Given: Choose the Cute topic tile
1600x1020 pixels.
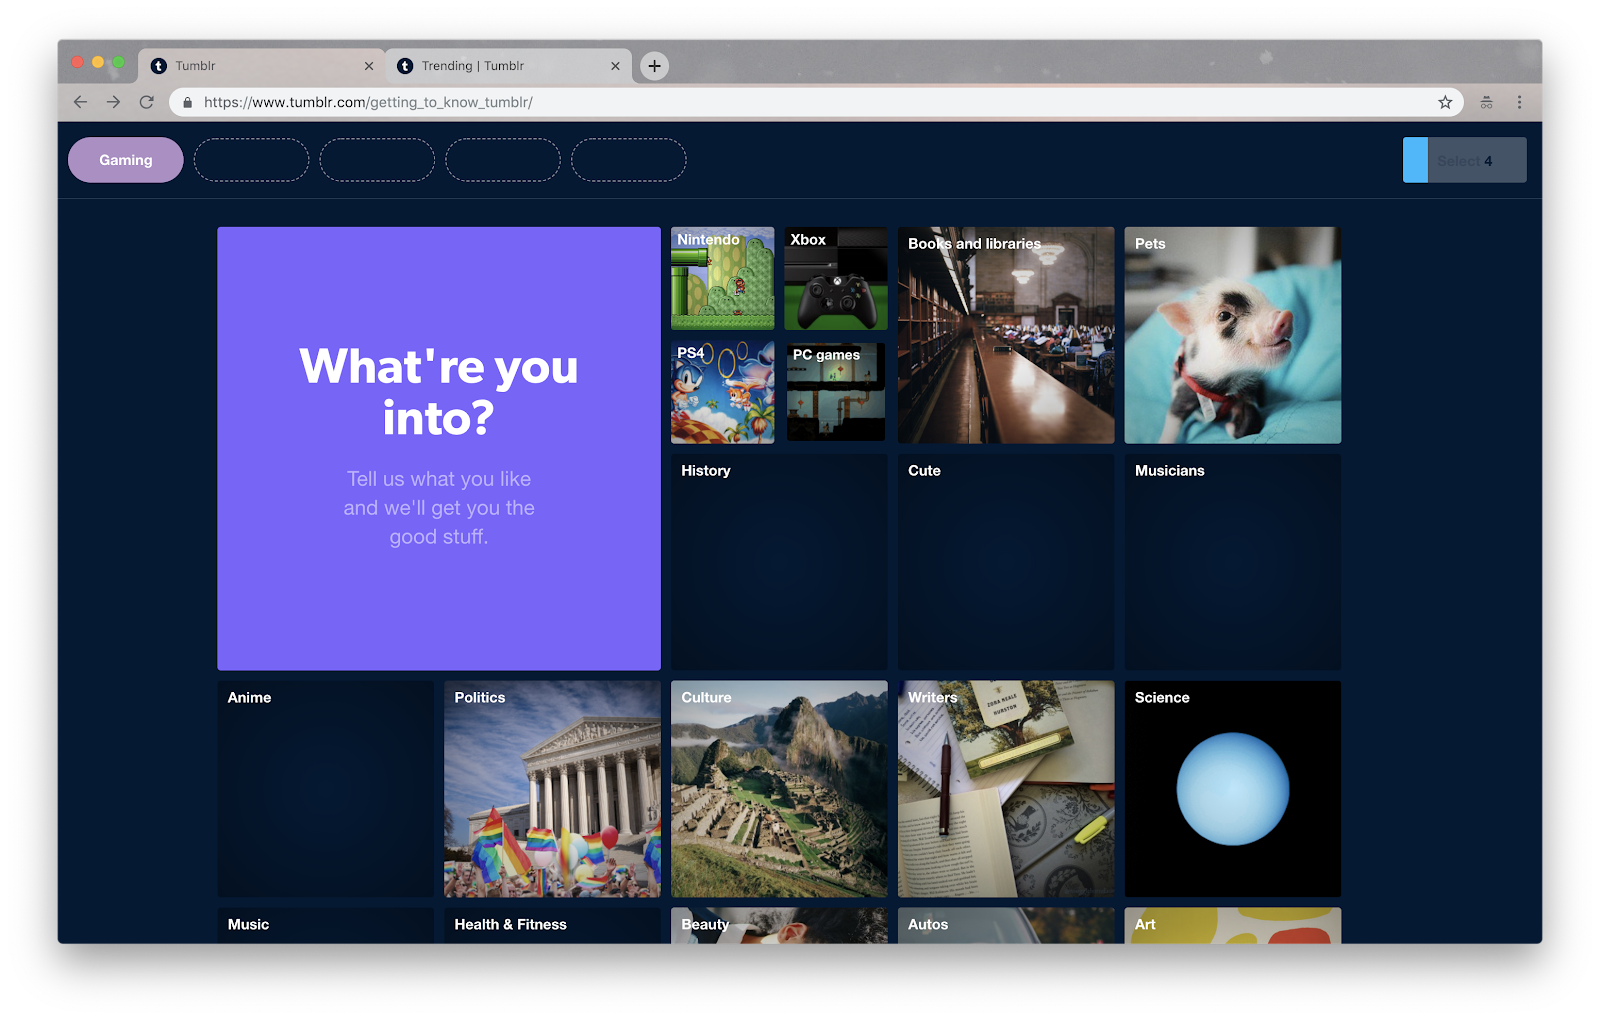Looking at the screenshot, I should click(1006, 562).
